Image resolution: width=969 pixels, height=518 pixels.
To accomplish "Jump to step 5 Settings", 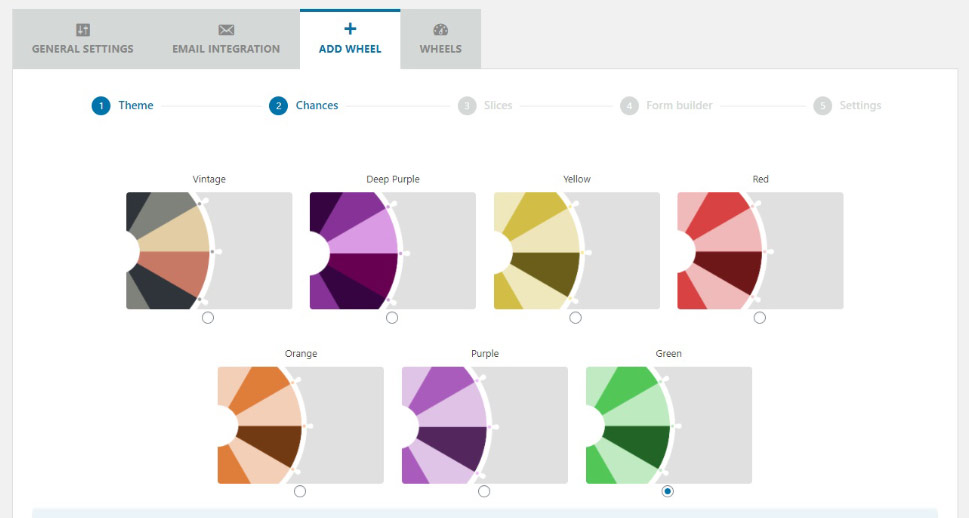I will coord(847,106).
